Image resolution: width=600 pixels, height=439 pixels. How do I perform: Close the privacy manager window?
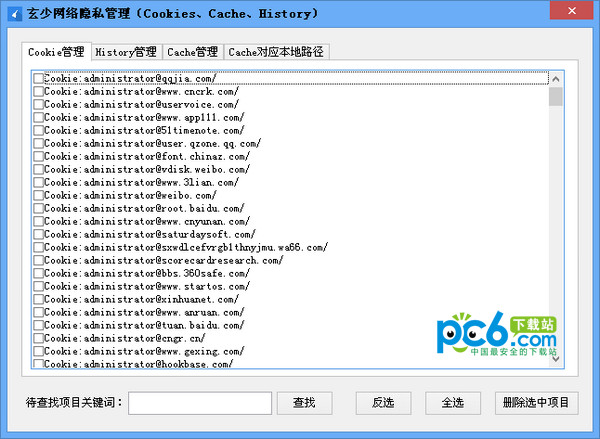[572, 11]
